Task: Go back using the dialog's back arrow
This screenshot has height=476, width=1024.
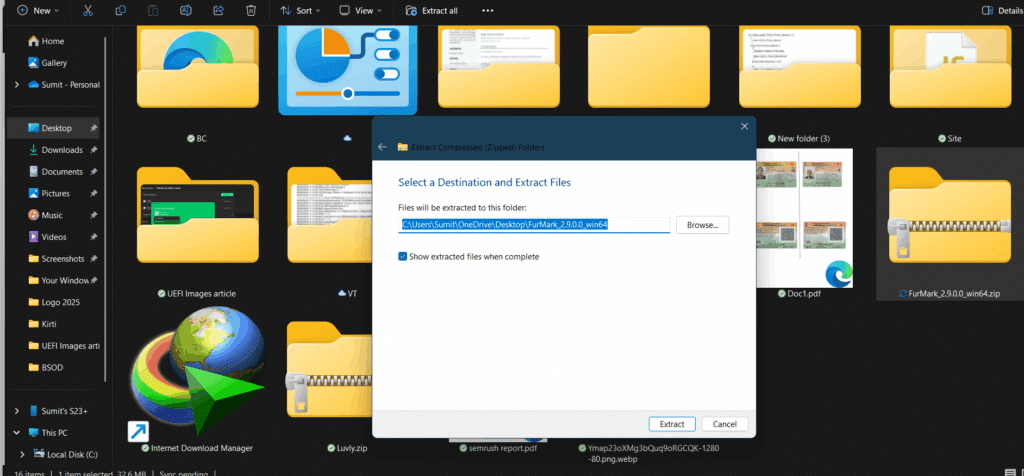Action: point(382,147)
